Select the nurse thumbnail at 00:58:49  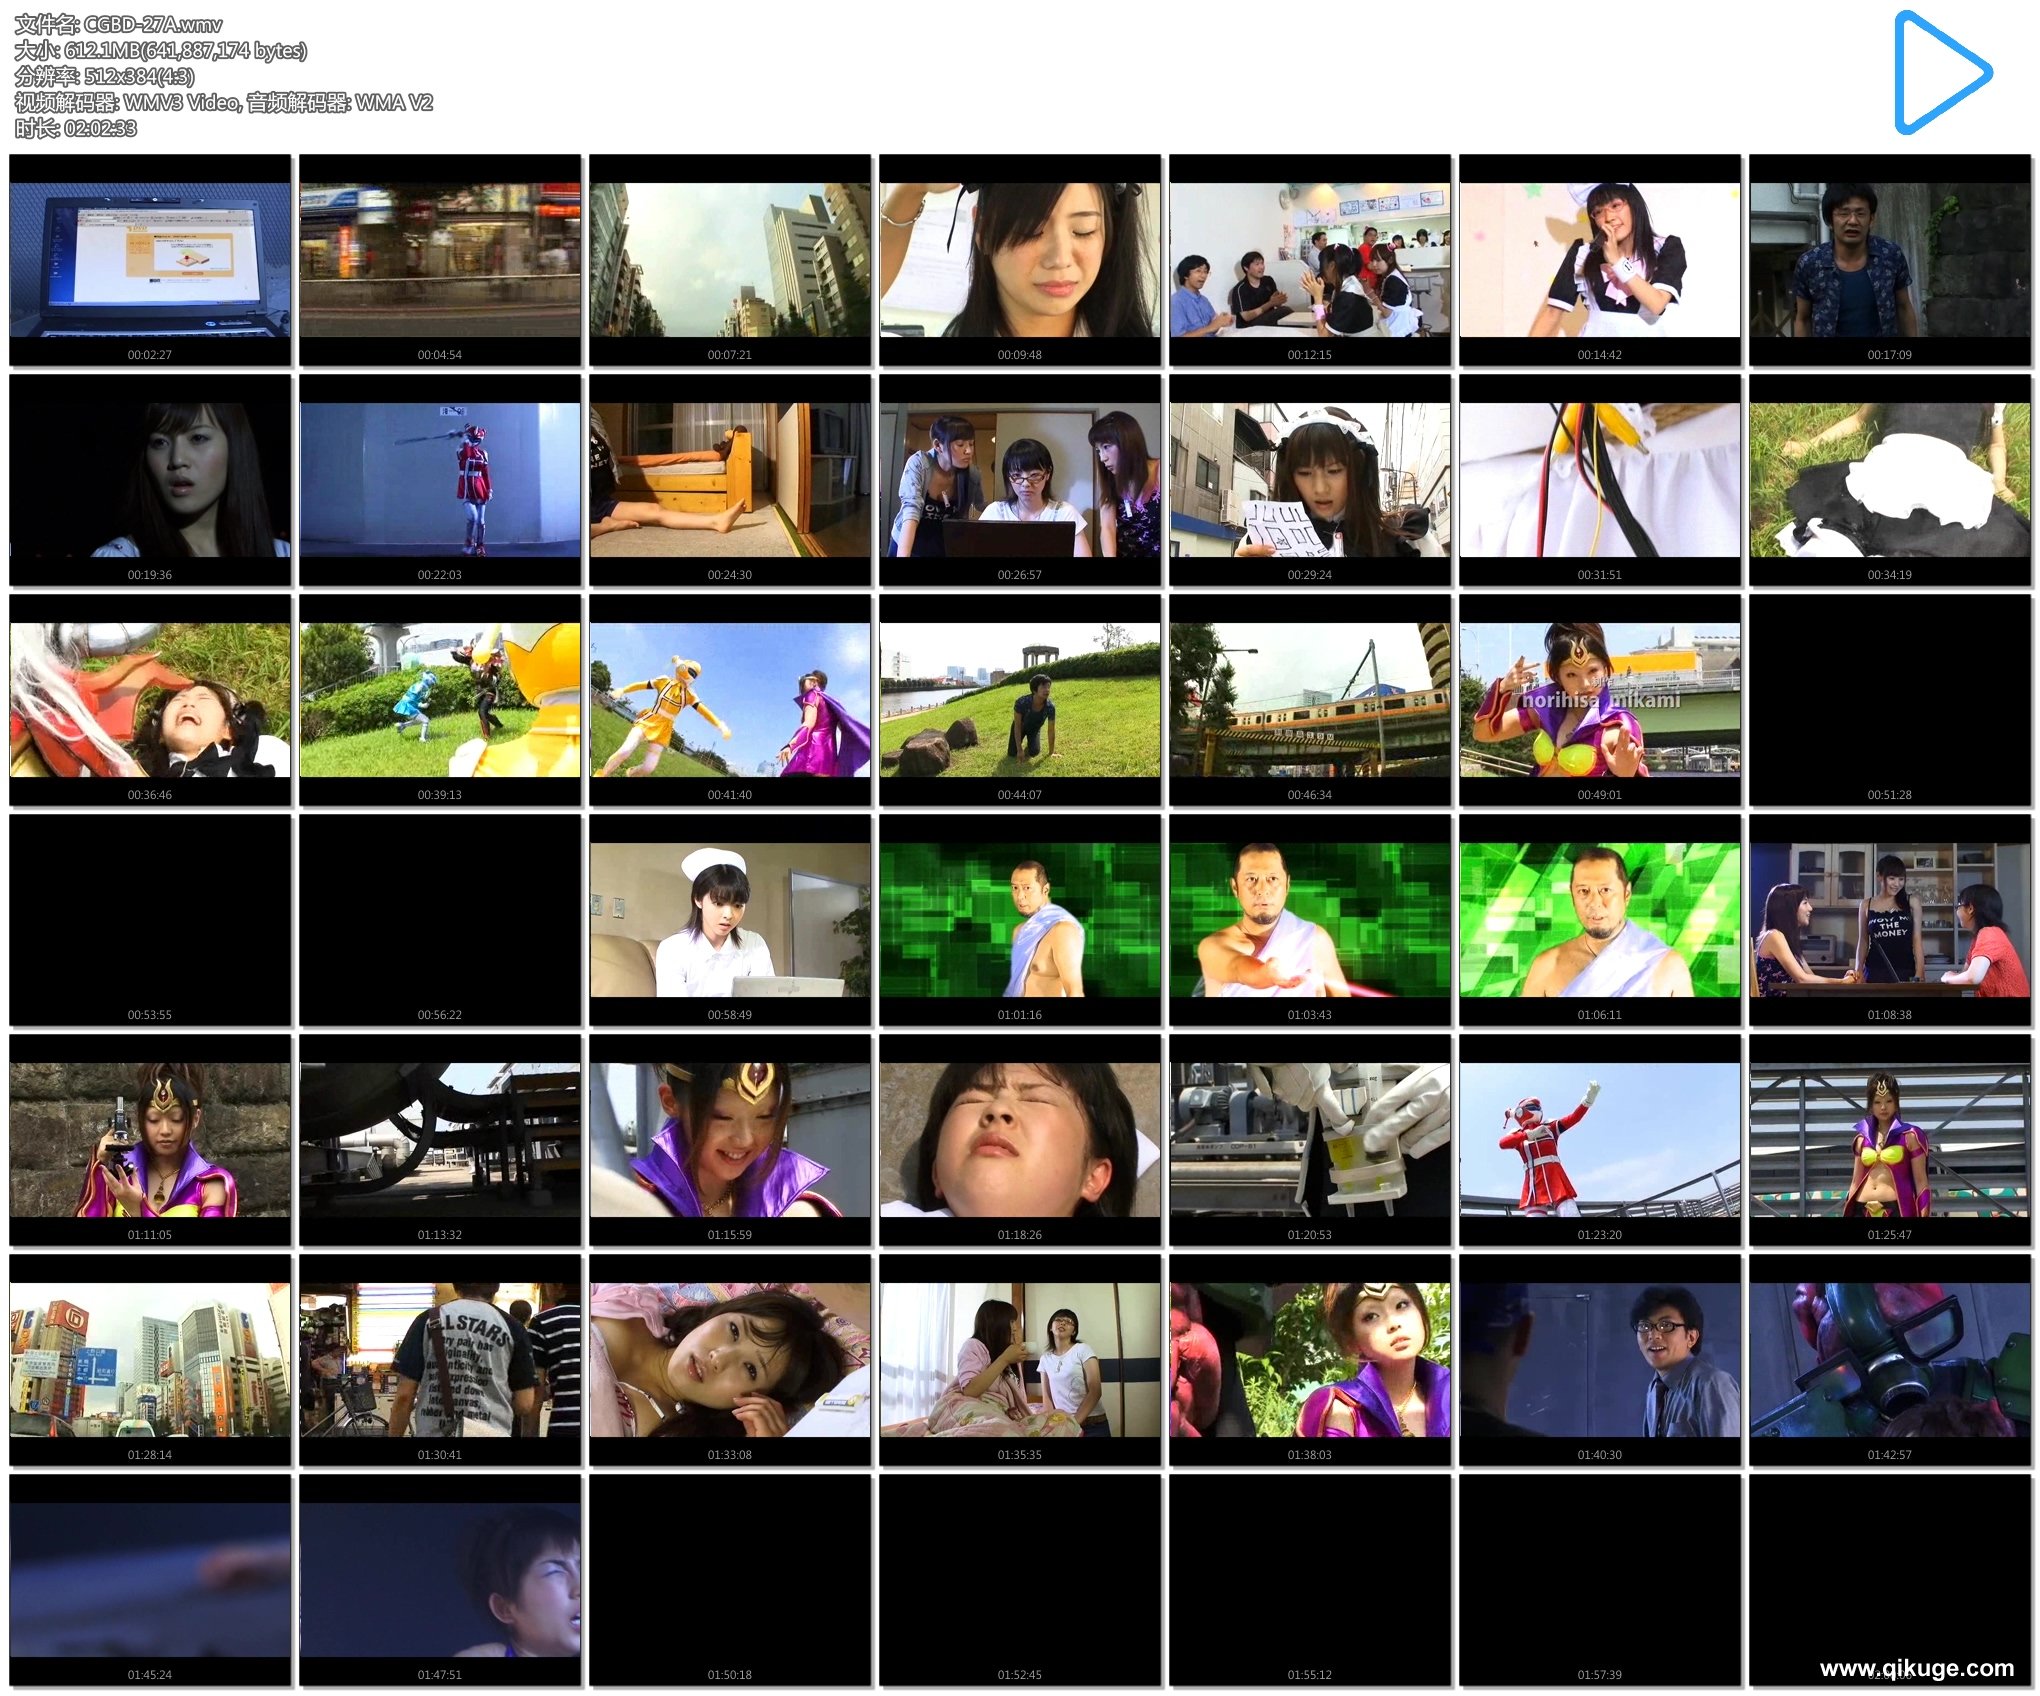(729, 920)
